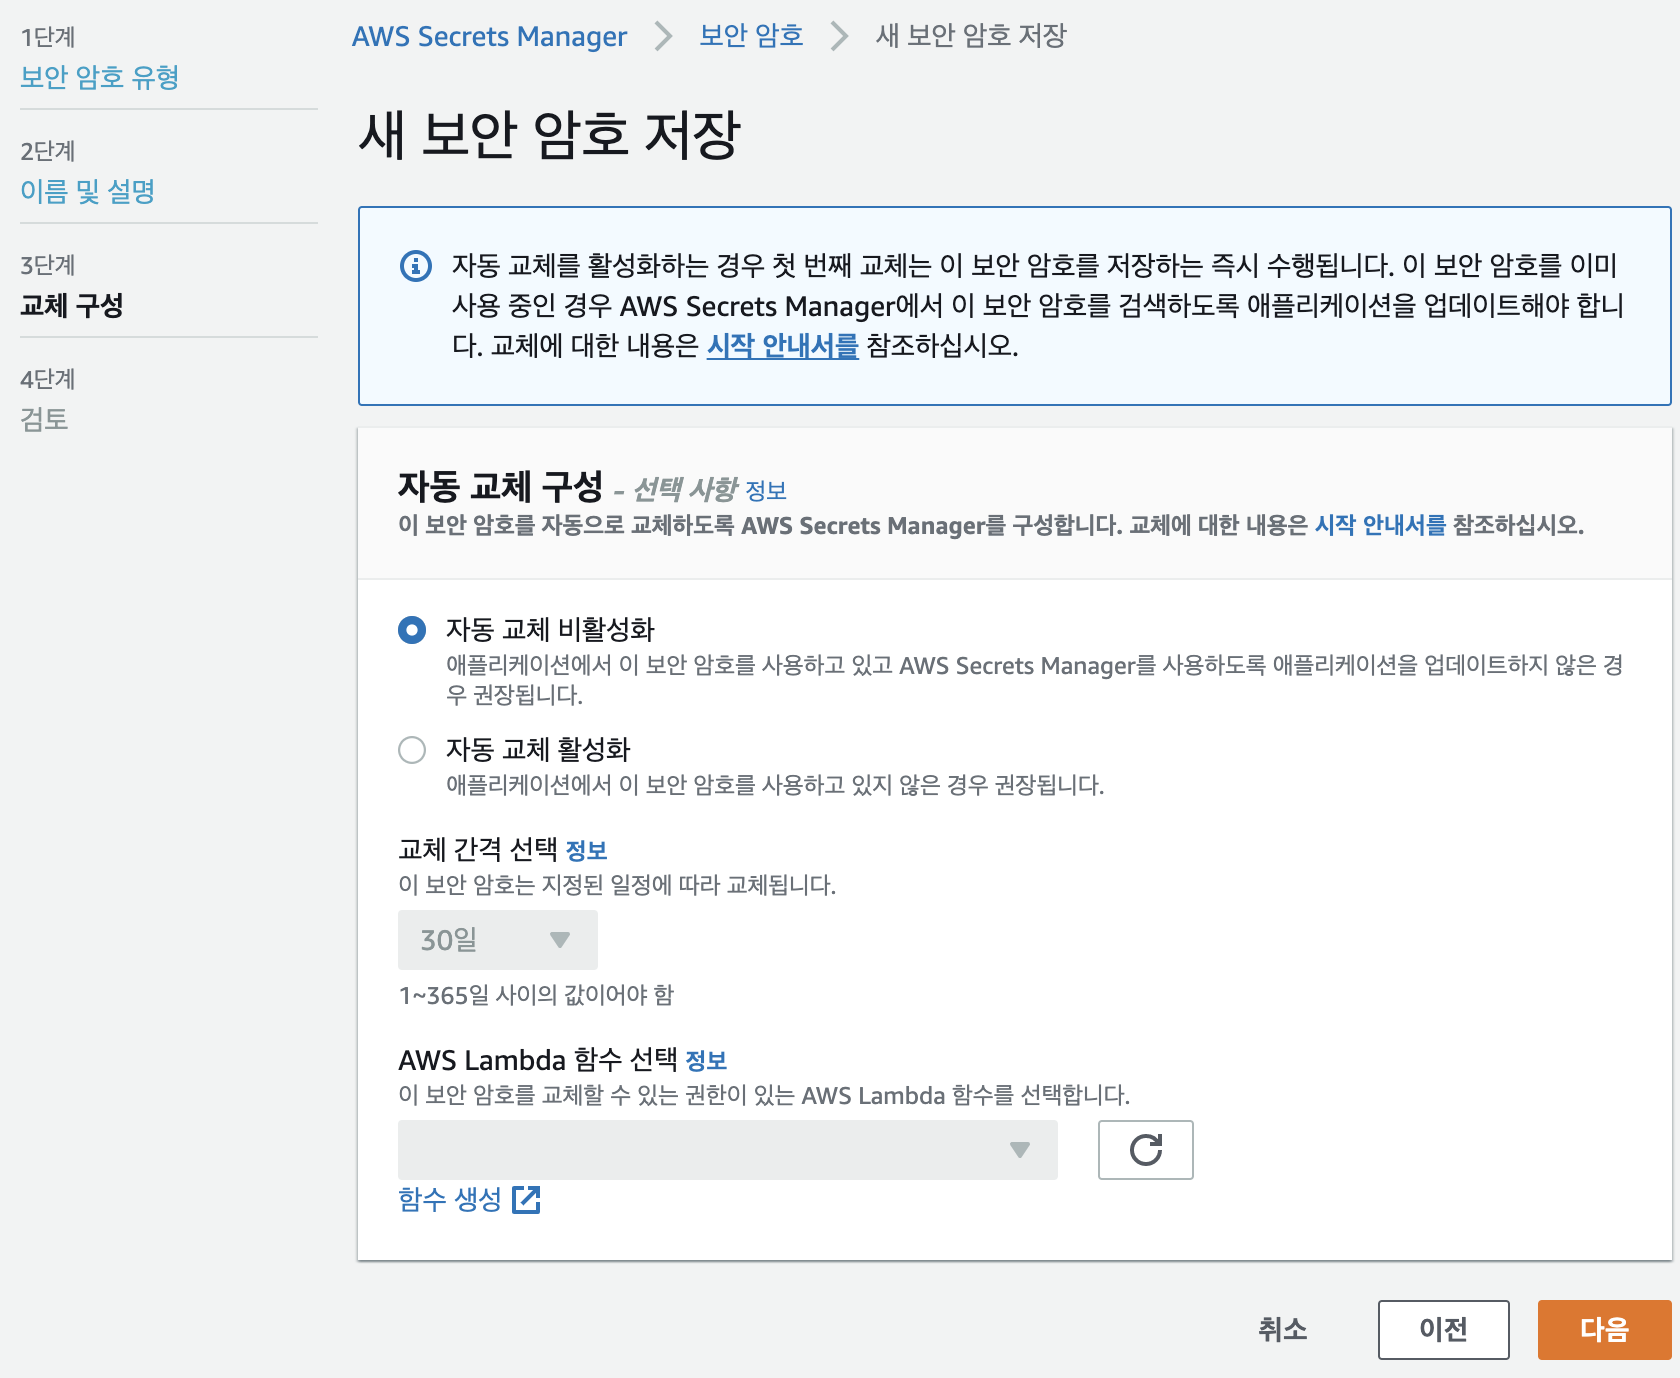The width and height of the screenshot is (1680, 1378).
Task: Click 정보 link next to 자동 교체 구성
Action: click(x=766, y=490)
